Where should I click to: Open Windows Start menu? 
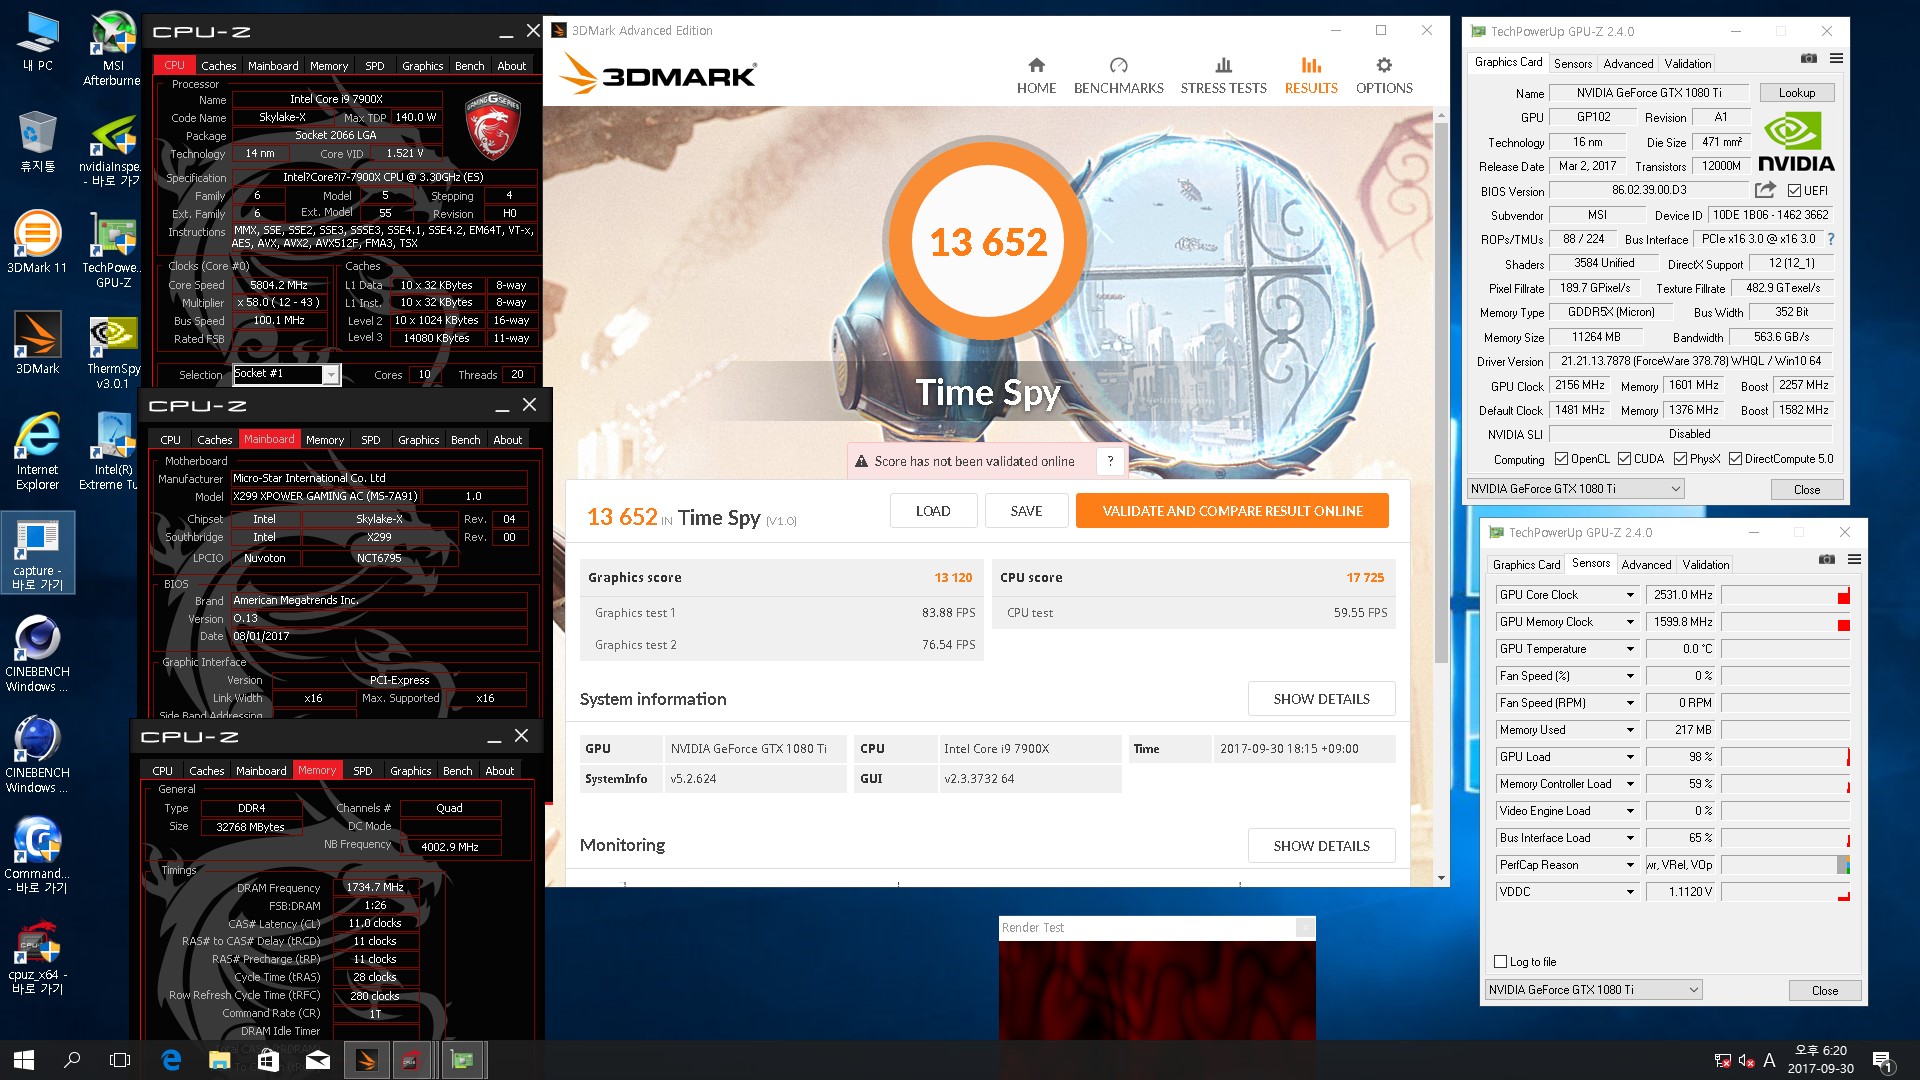tap(24, 1060)
